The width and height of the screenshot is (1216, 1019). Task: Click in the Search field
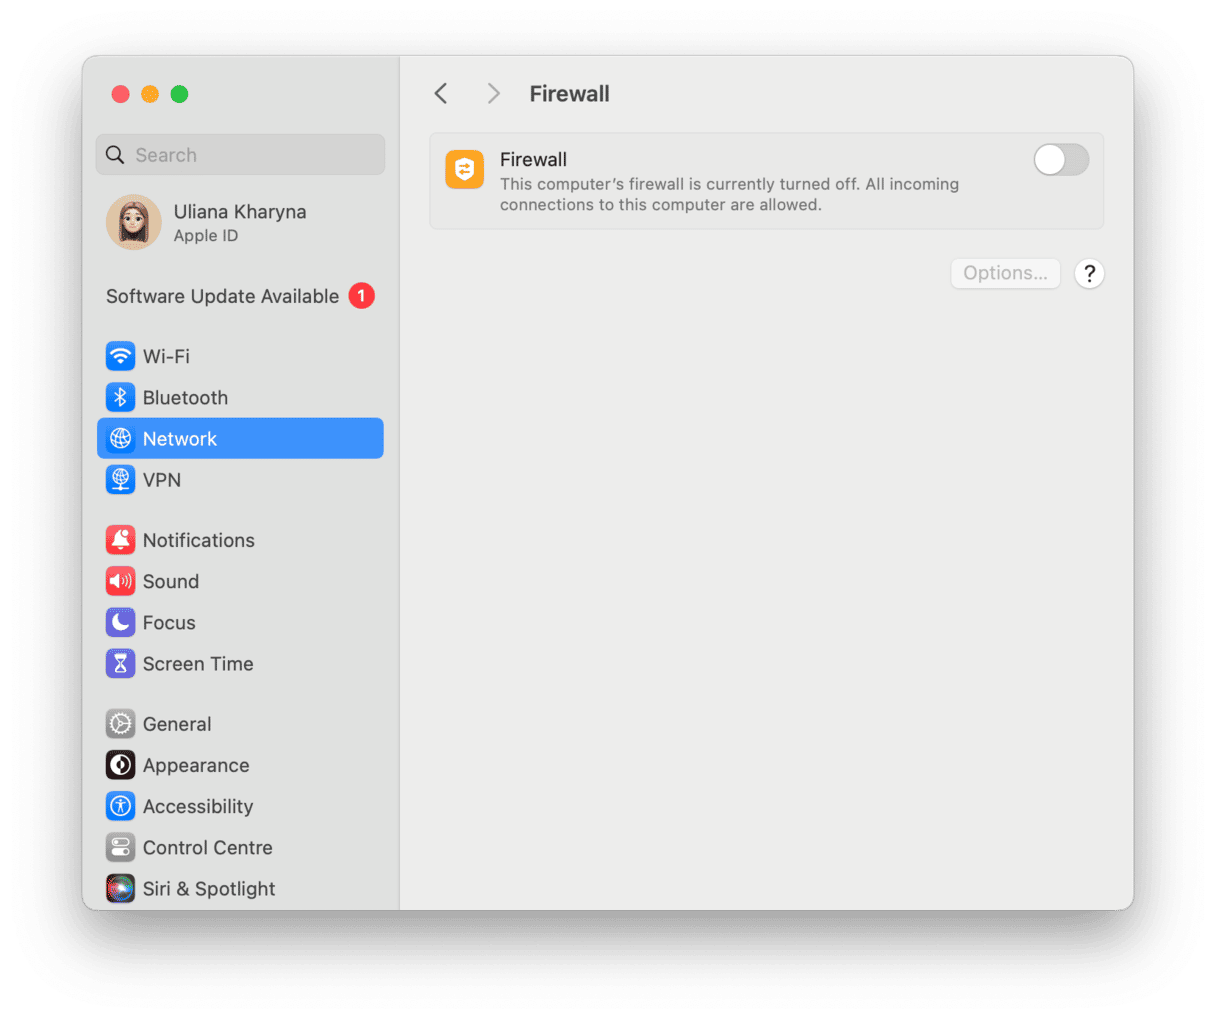coord(240,155)
